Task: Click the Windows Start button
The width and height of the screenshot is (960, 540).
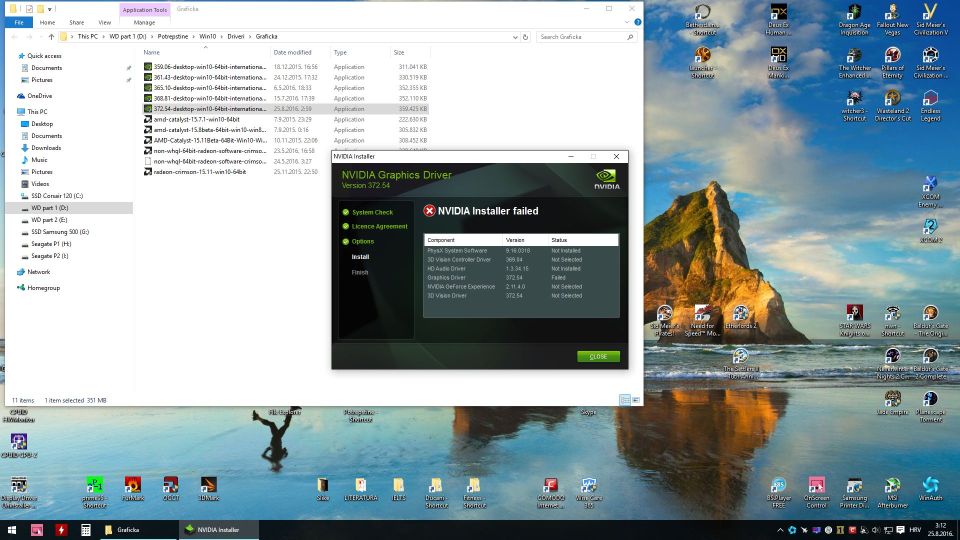Action: [x=12, y=529]
